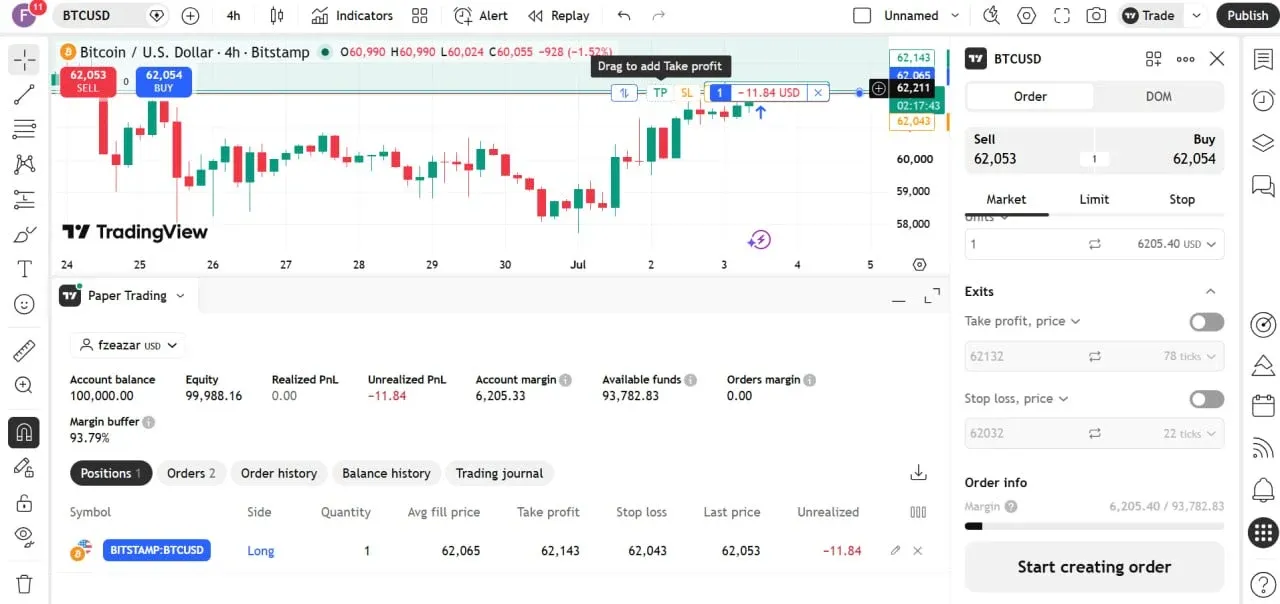
Task: Open the Orders 2 tab
Action: (190, 473)
